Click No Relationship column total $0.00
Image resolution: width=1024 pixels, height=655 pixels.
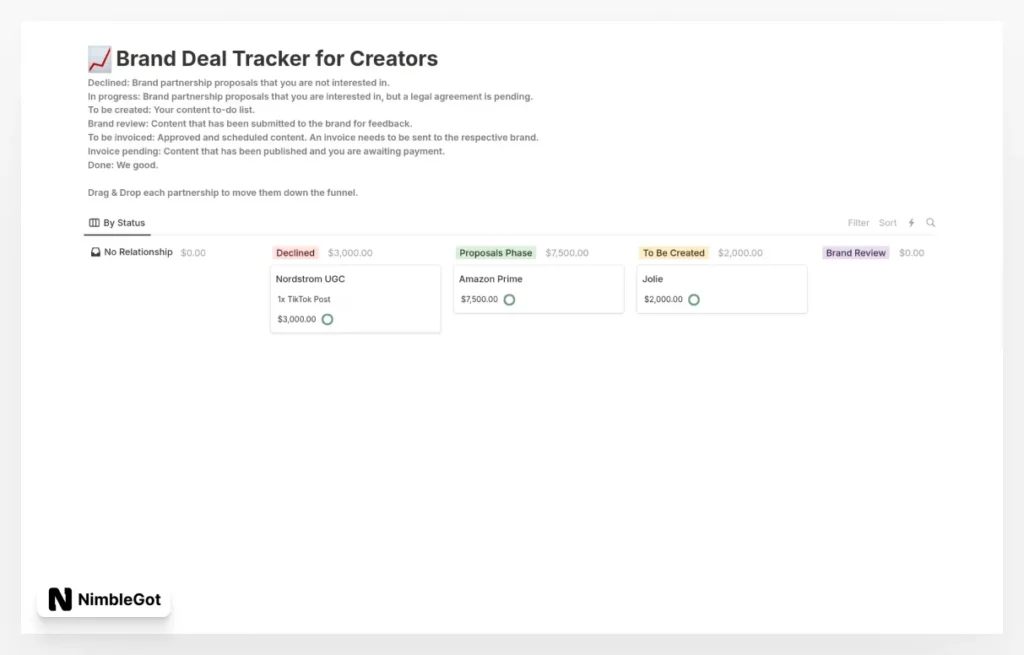click(193, 253)
